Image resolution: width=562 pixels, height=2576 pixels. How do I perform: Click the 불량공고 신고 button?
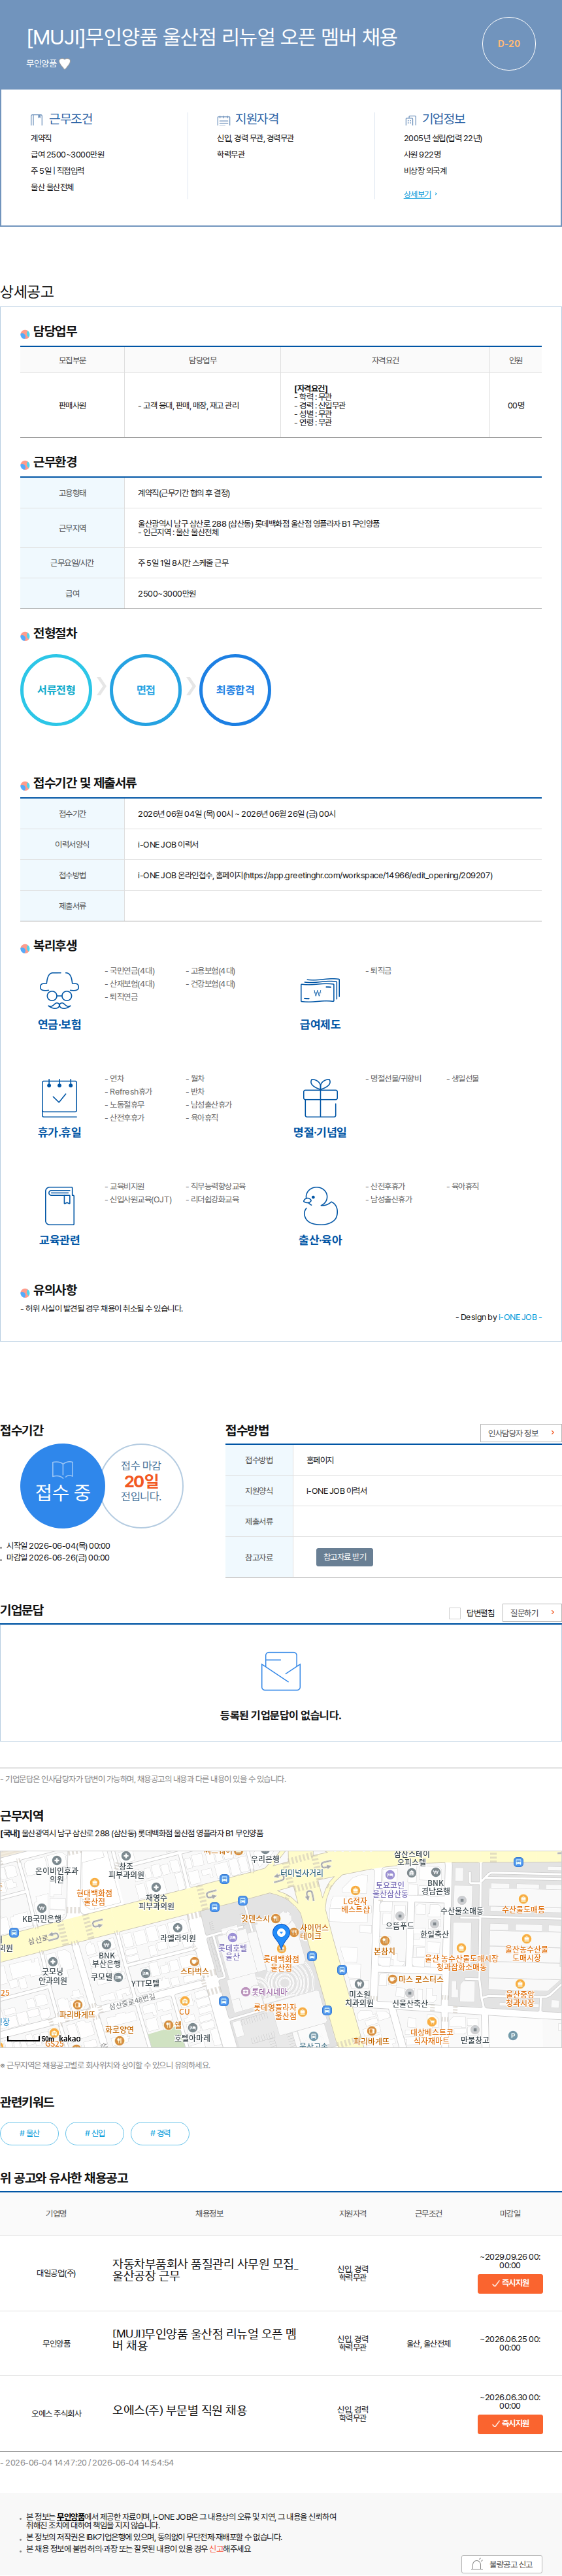click(502, 2564)
